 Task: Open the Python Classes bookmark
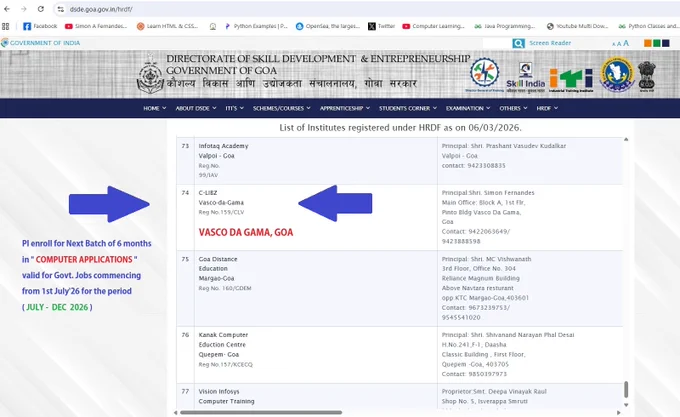[649, 26]
